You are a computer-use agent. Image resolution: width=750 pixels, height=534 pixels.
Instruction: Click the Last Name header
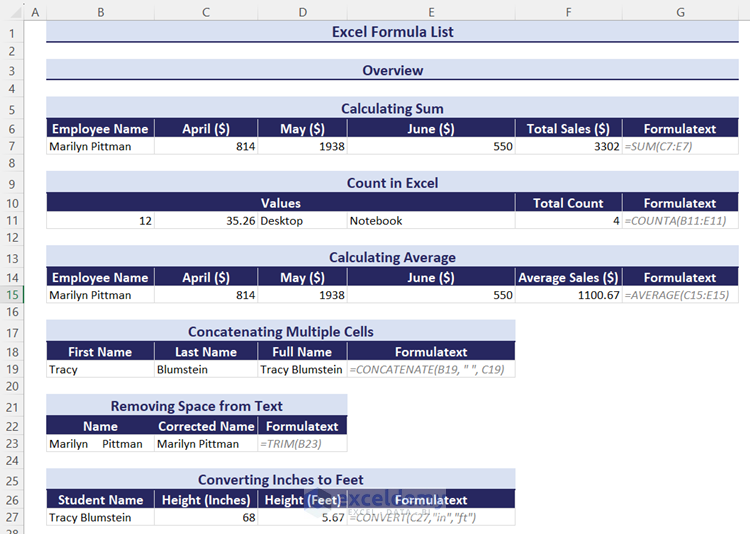pyautogui.click(x=206, y=352)
